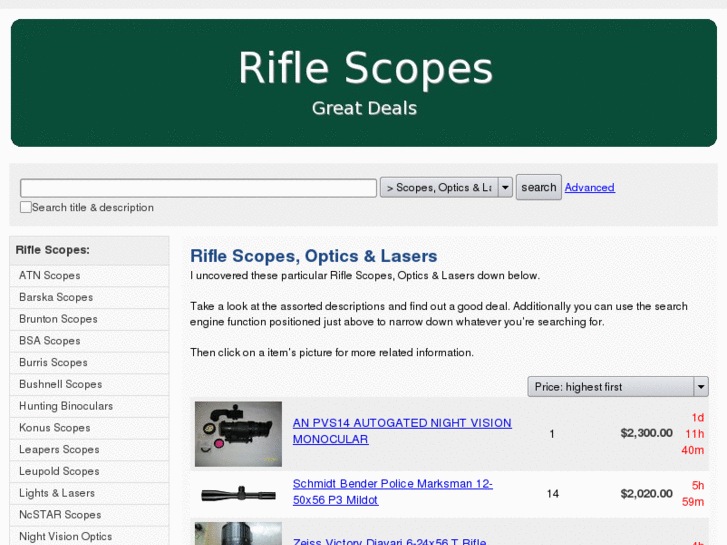
Task: Select ATN Scopes in the sidebar
Action: [49, 276]
